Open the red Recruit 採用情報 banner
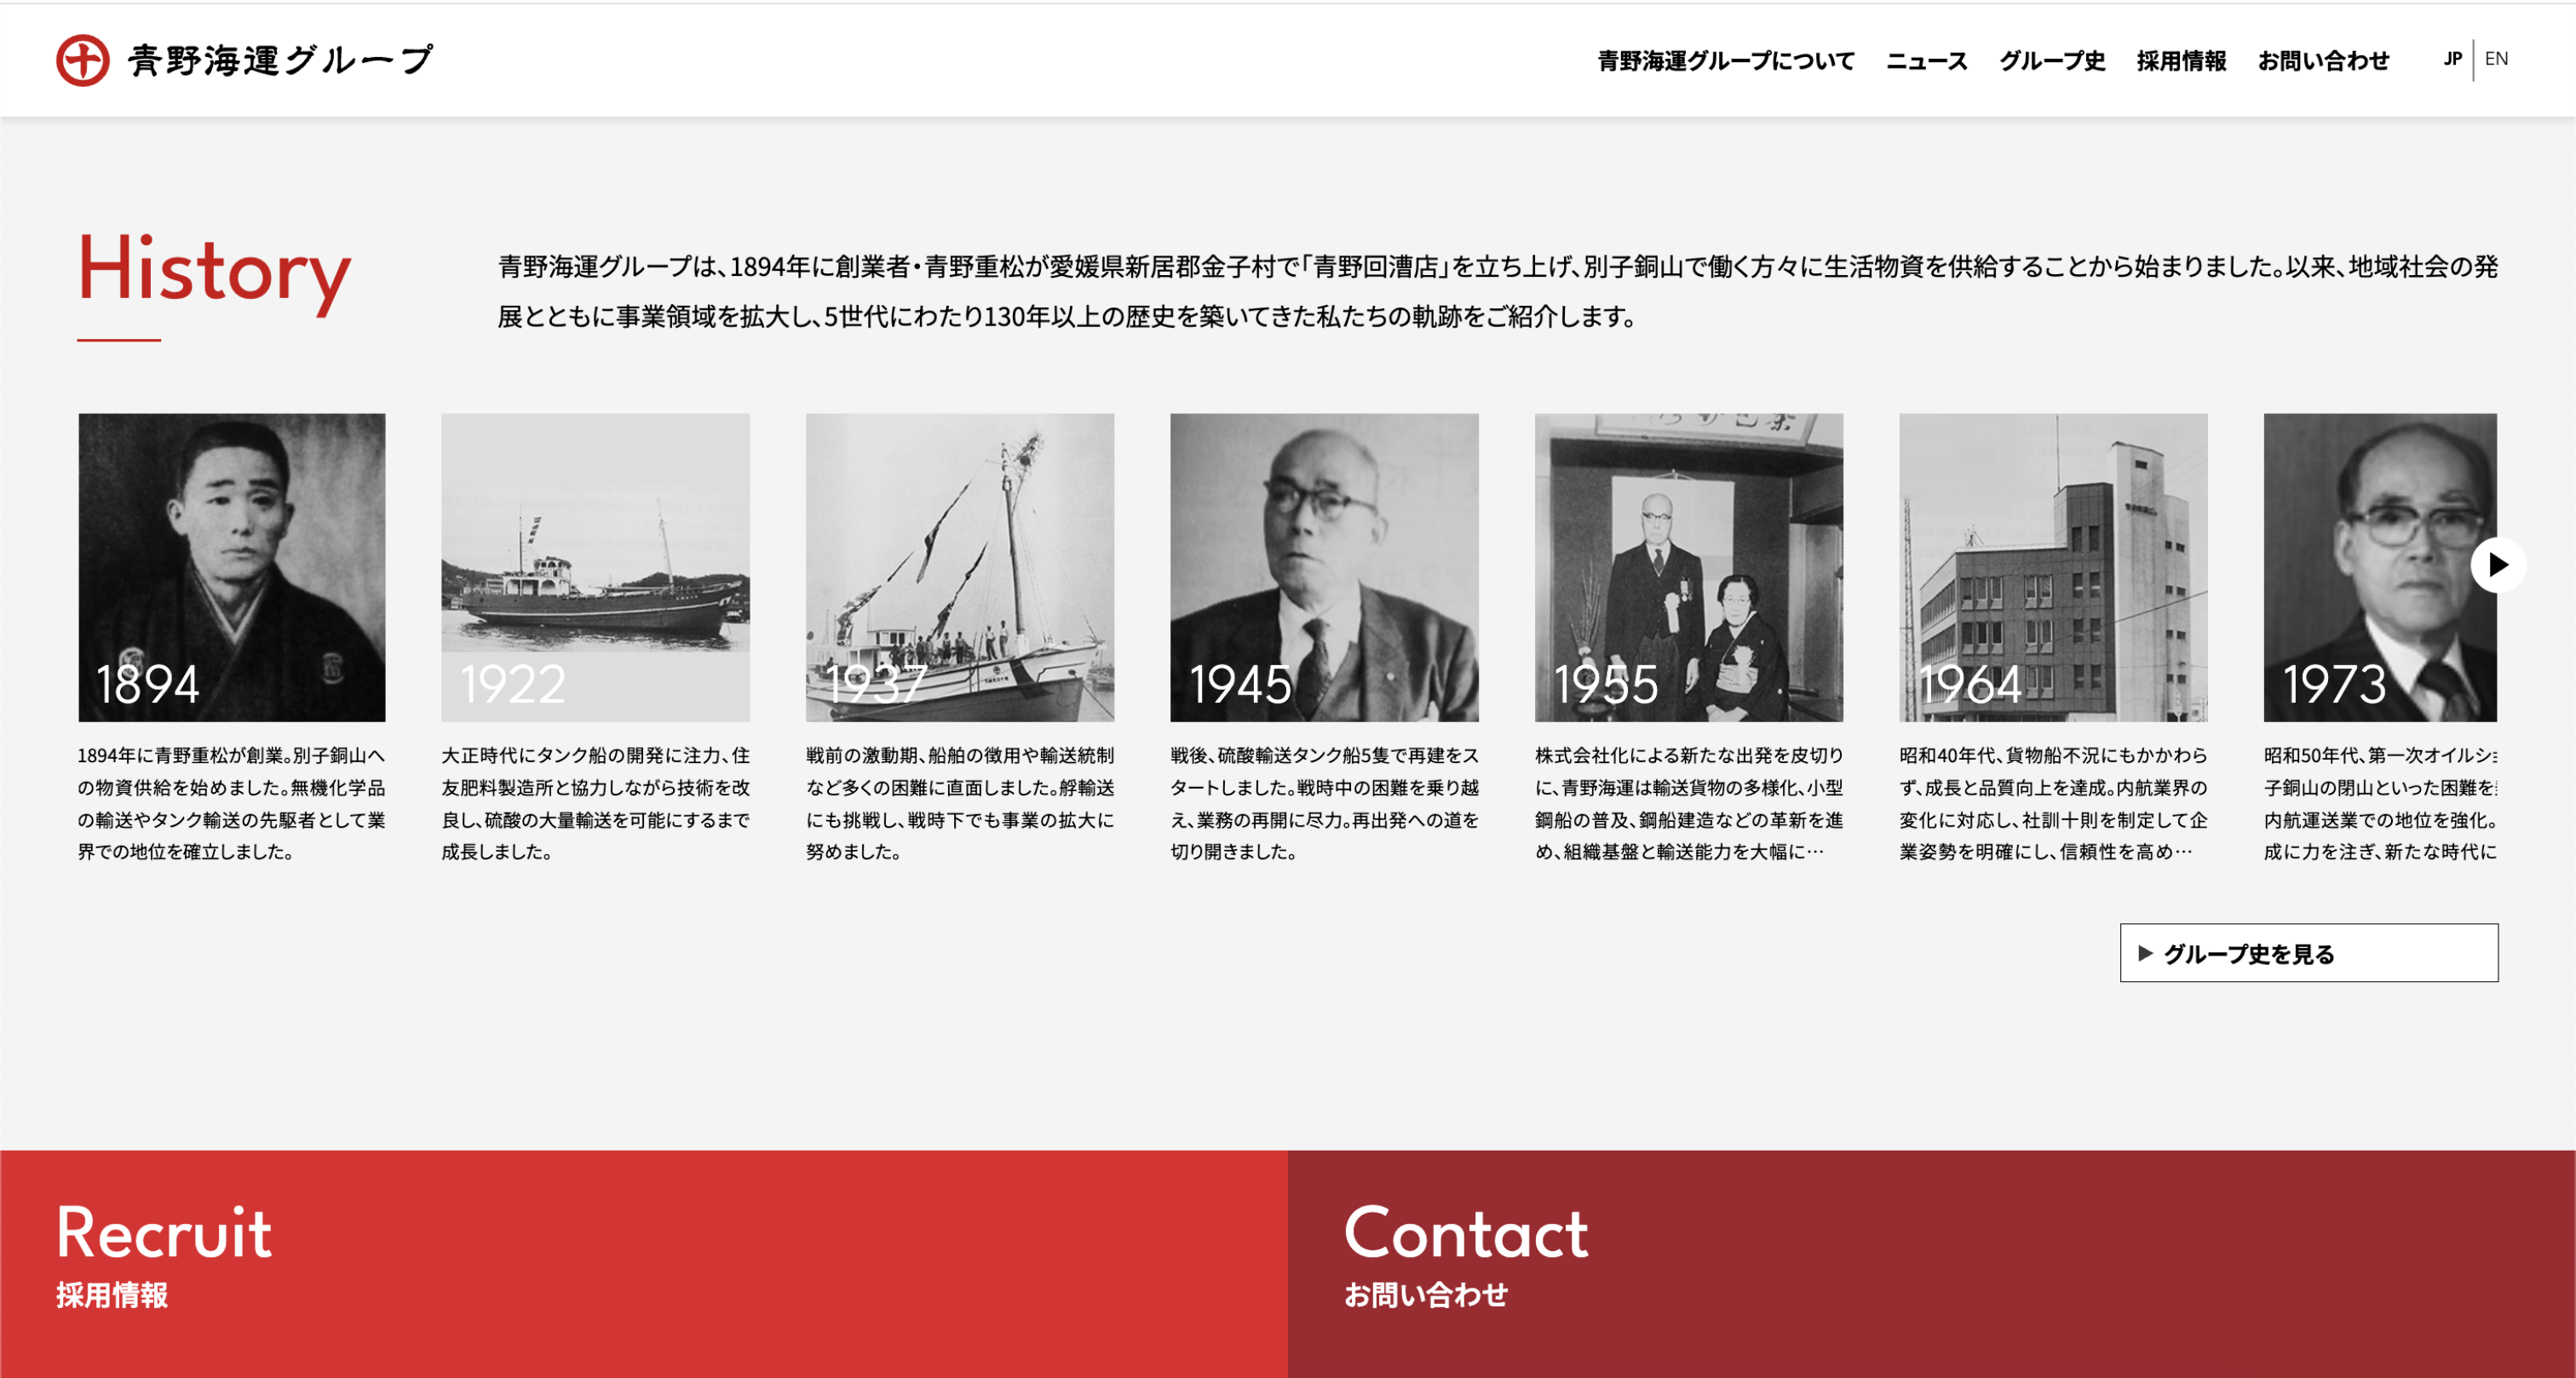Image resolution: width=2576 pixels, height=1378 pixels. 643,1263
